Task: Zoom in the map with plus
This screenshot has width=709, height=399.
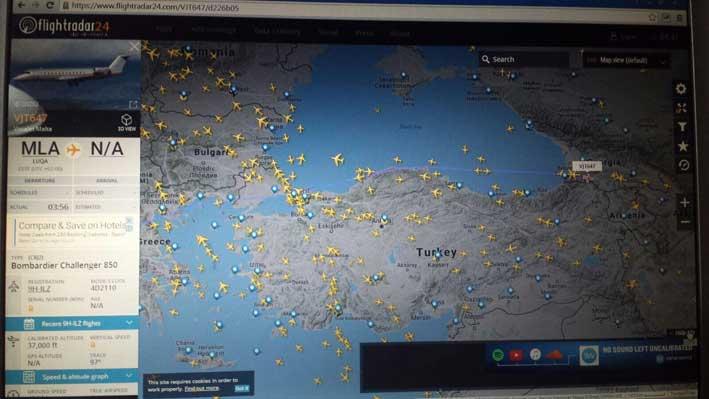Action: (685, 203)
